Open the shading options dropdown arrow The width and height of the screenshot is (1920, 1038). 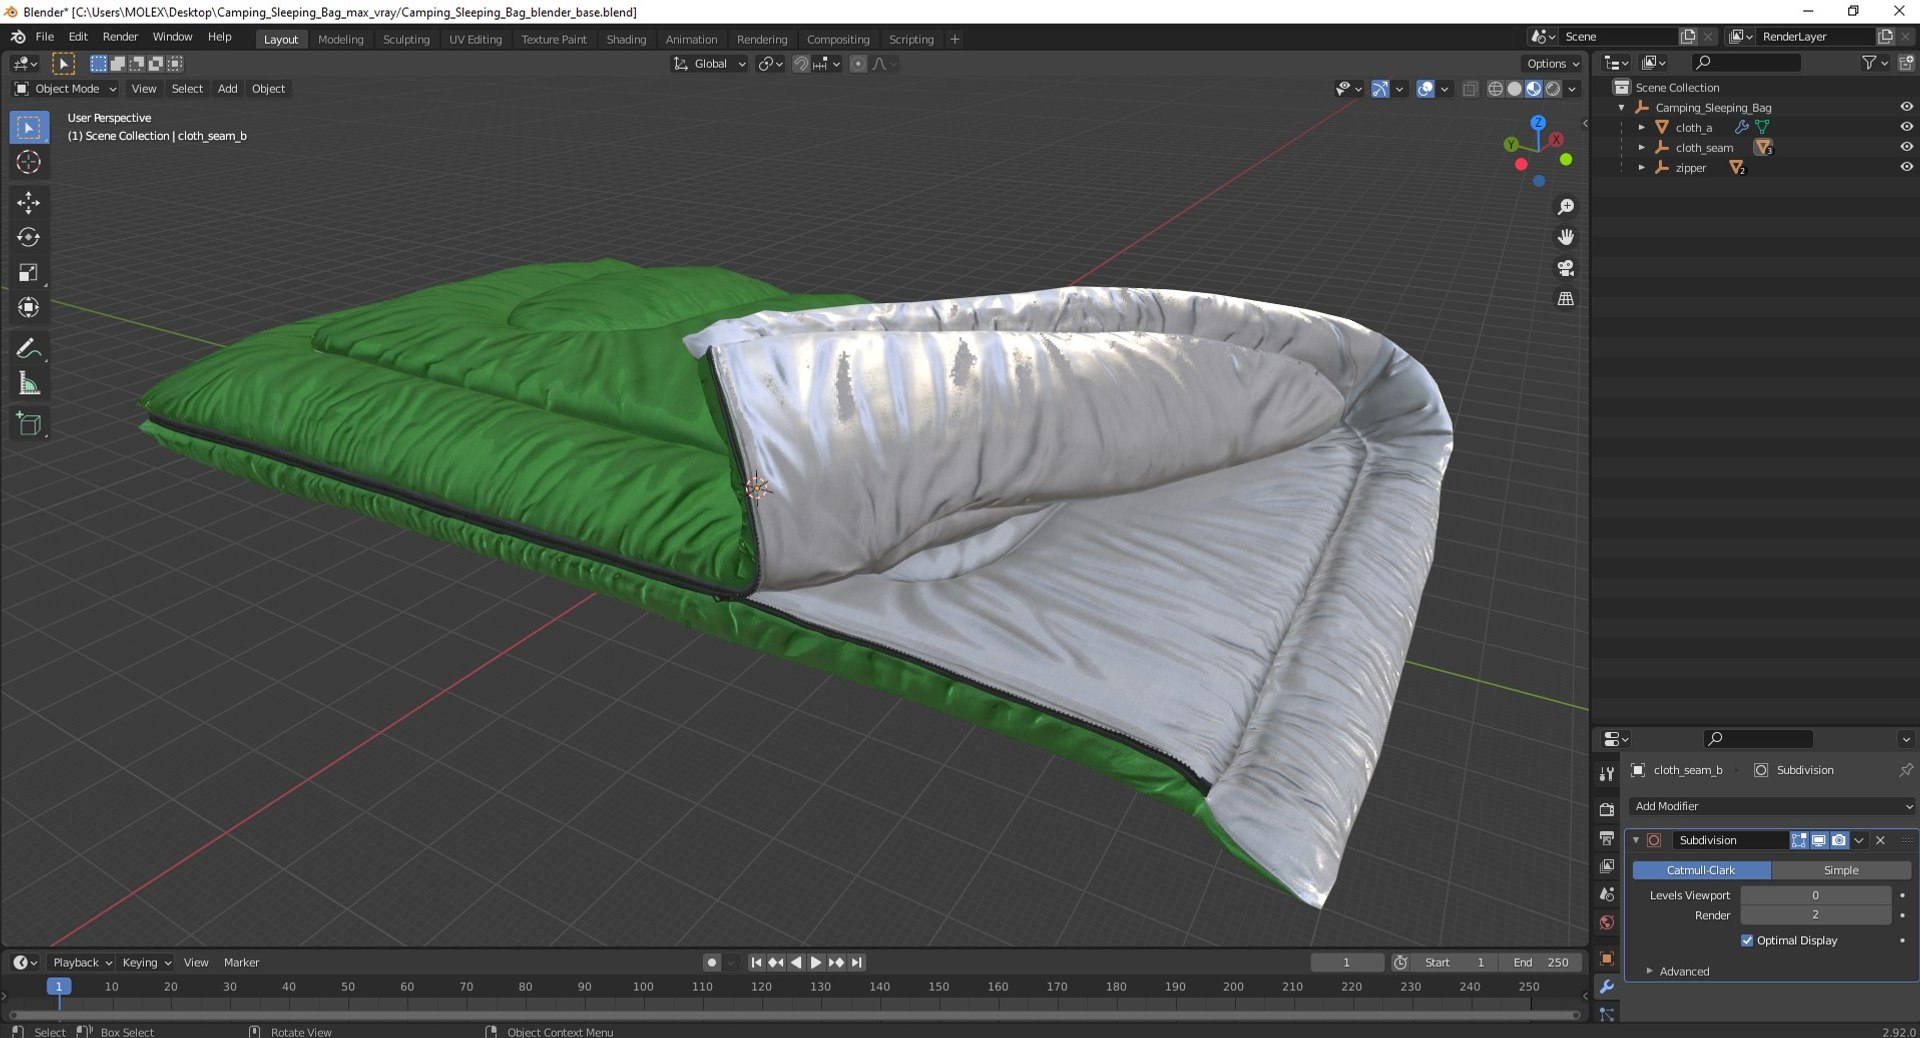pos(1573,89)
